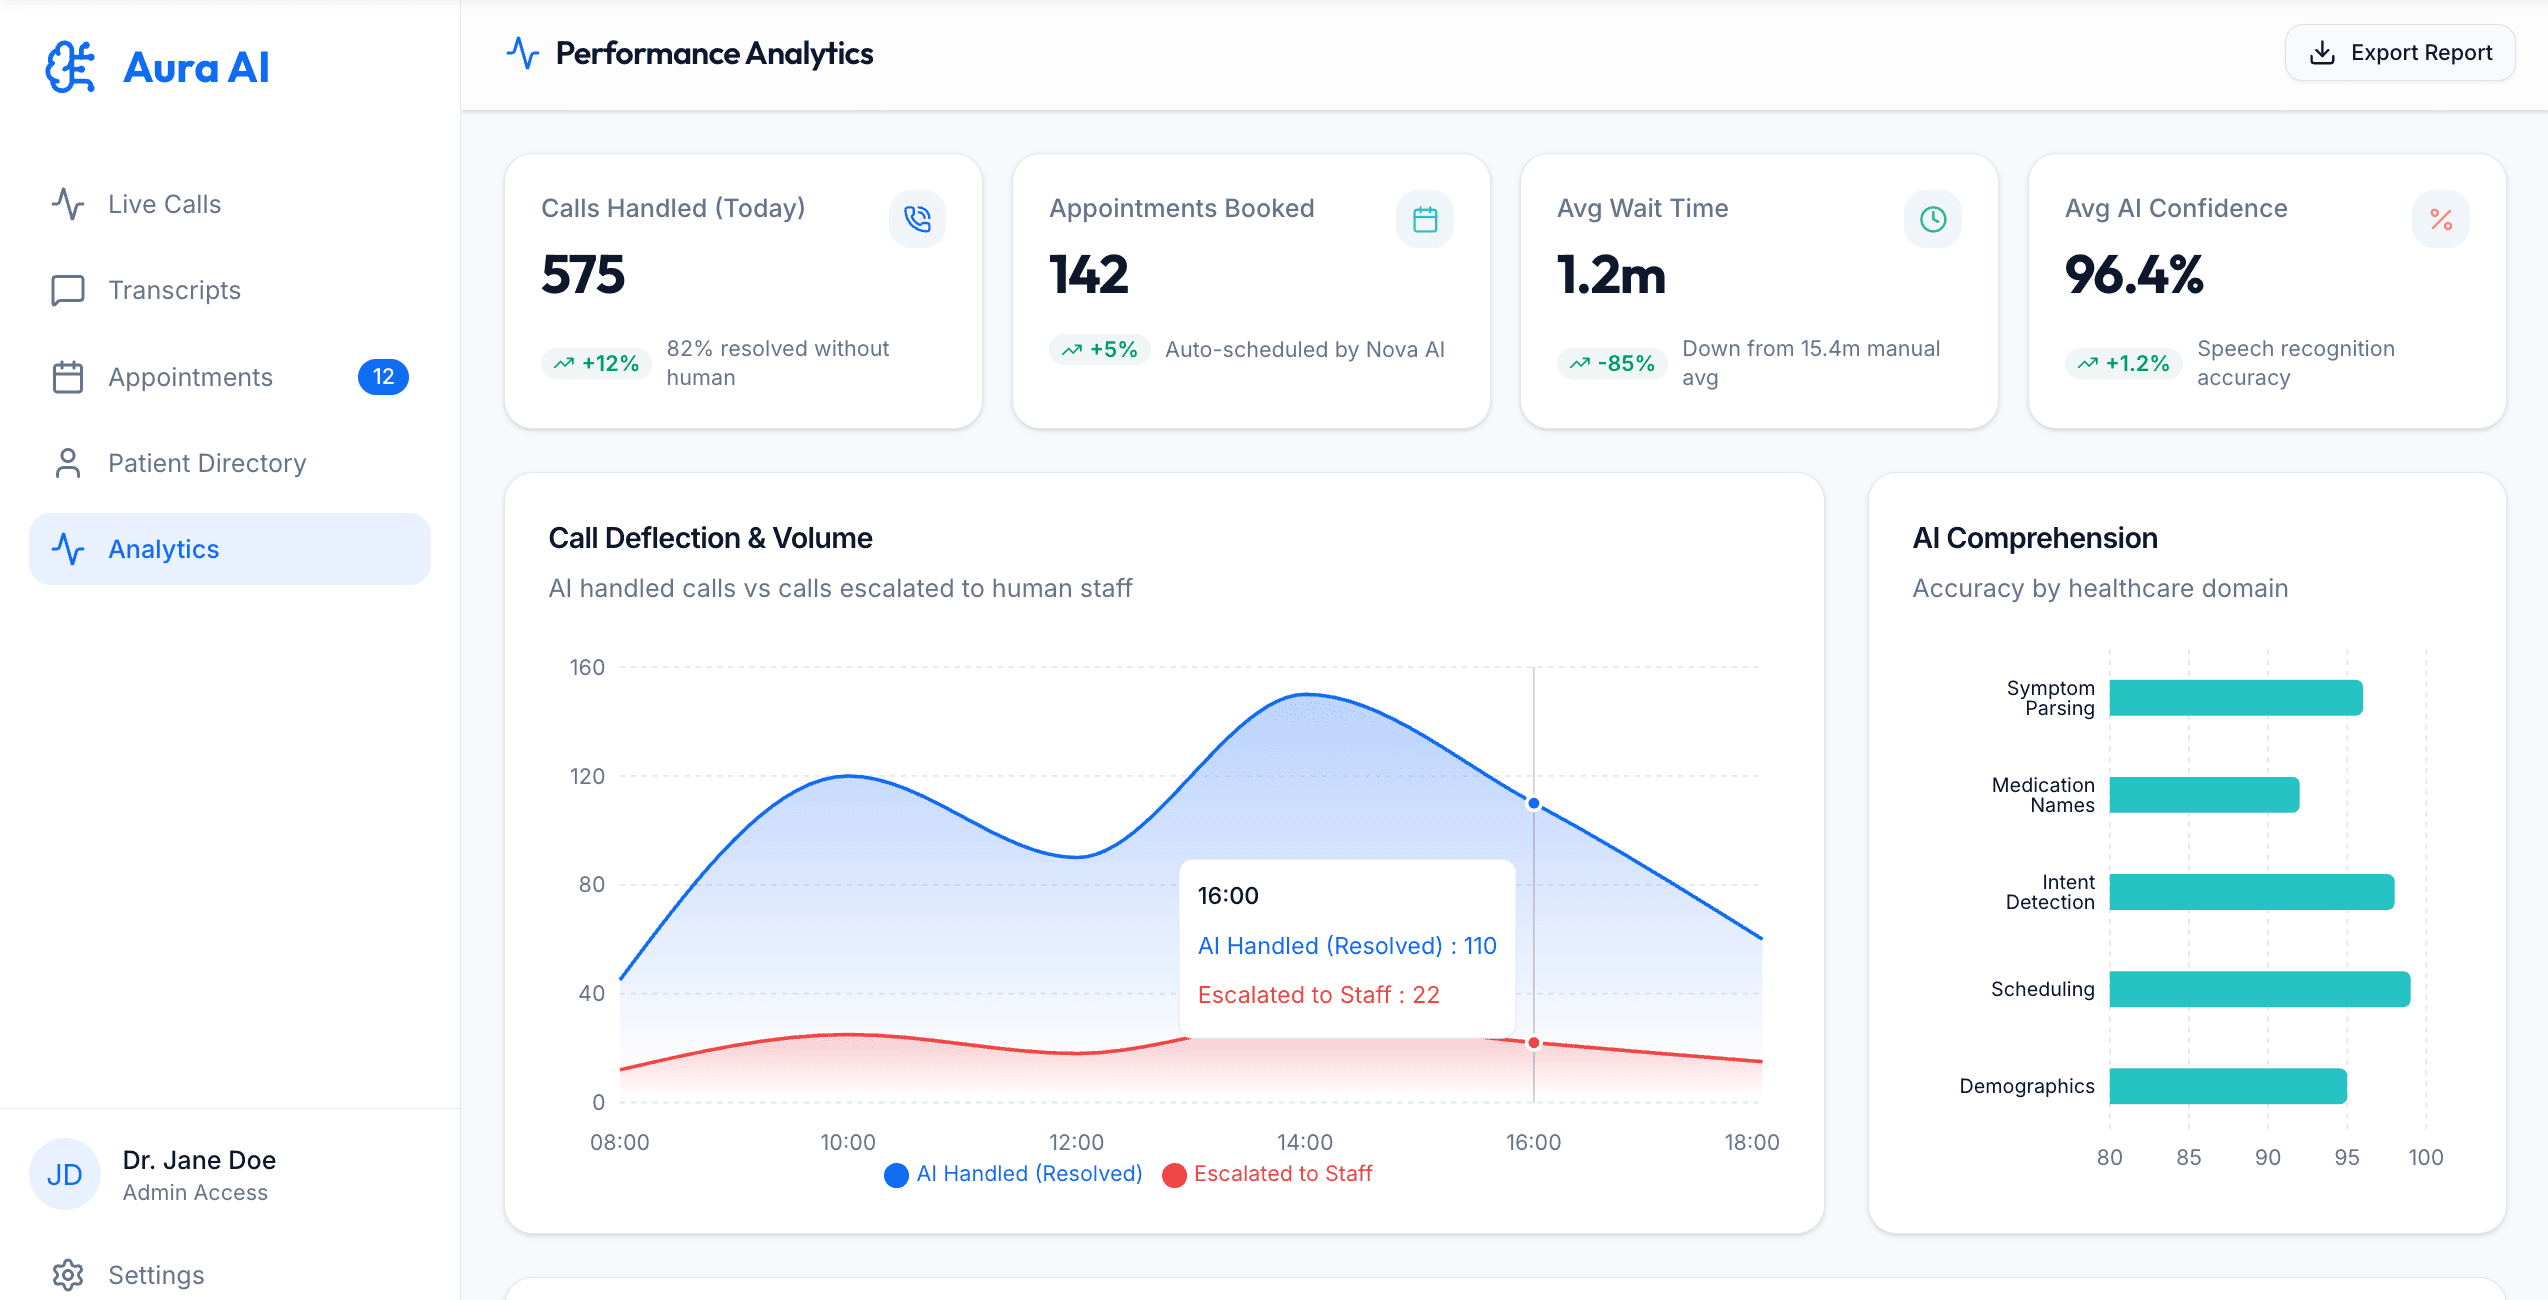Click the percent icon on Avg AI Confidence card
2548x1300 pixels.
click(x=2441, y=219)
